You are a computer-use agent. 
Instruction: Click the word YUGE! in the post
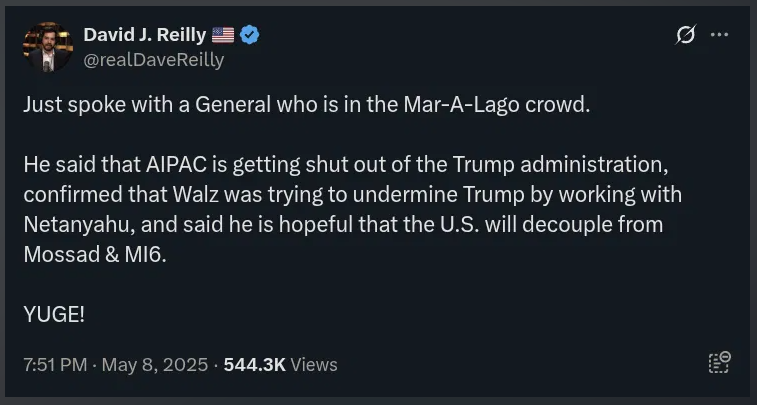[x=54, y=314]
